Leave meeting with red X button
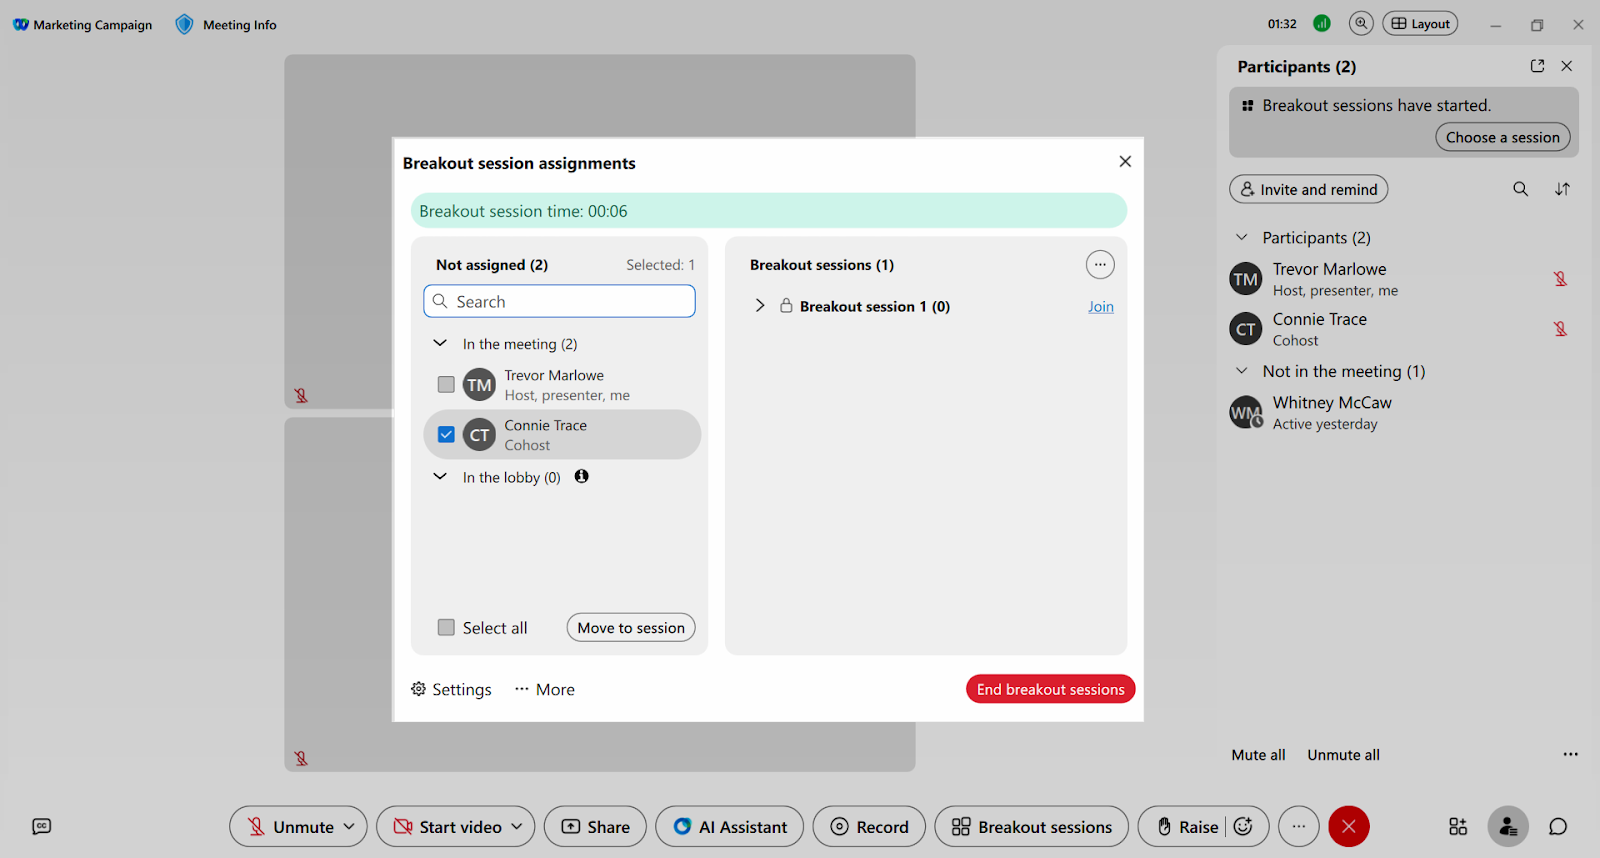 point(1348,826)
